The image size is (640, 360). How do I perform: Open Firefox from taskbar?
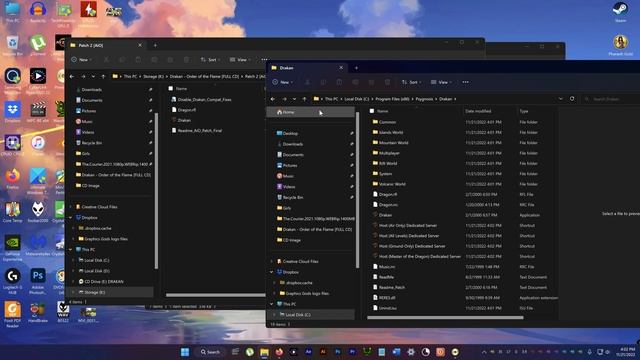pyautogui.click(x=279, y=352)
